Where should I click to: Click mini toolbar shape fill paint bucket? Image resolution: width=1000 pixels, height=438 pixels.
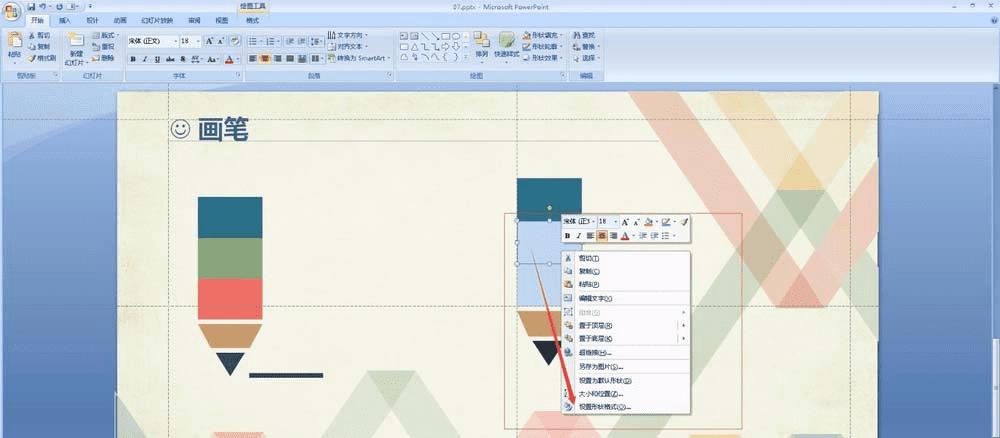pyautogui.click(x=649, y=222)
